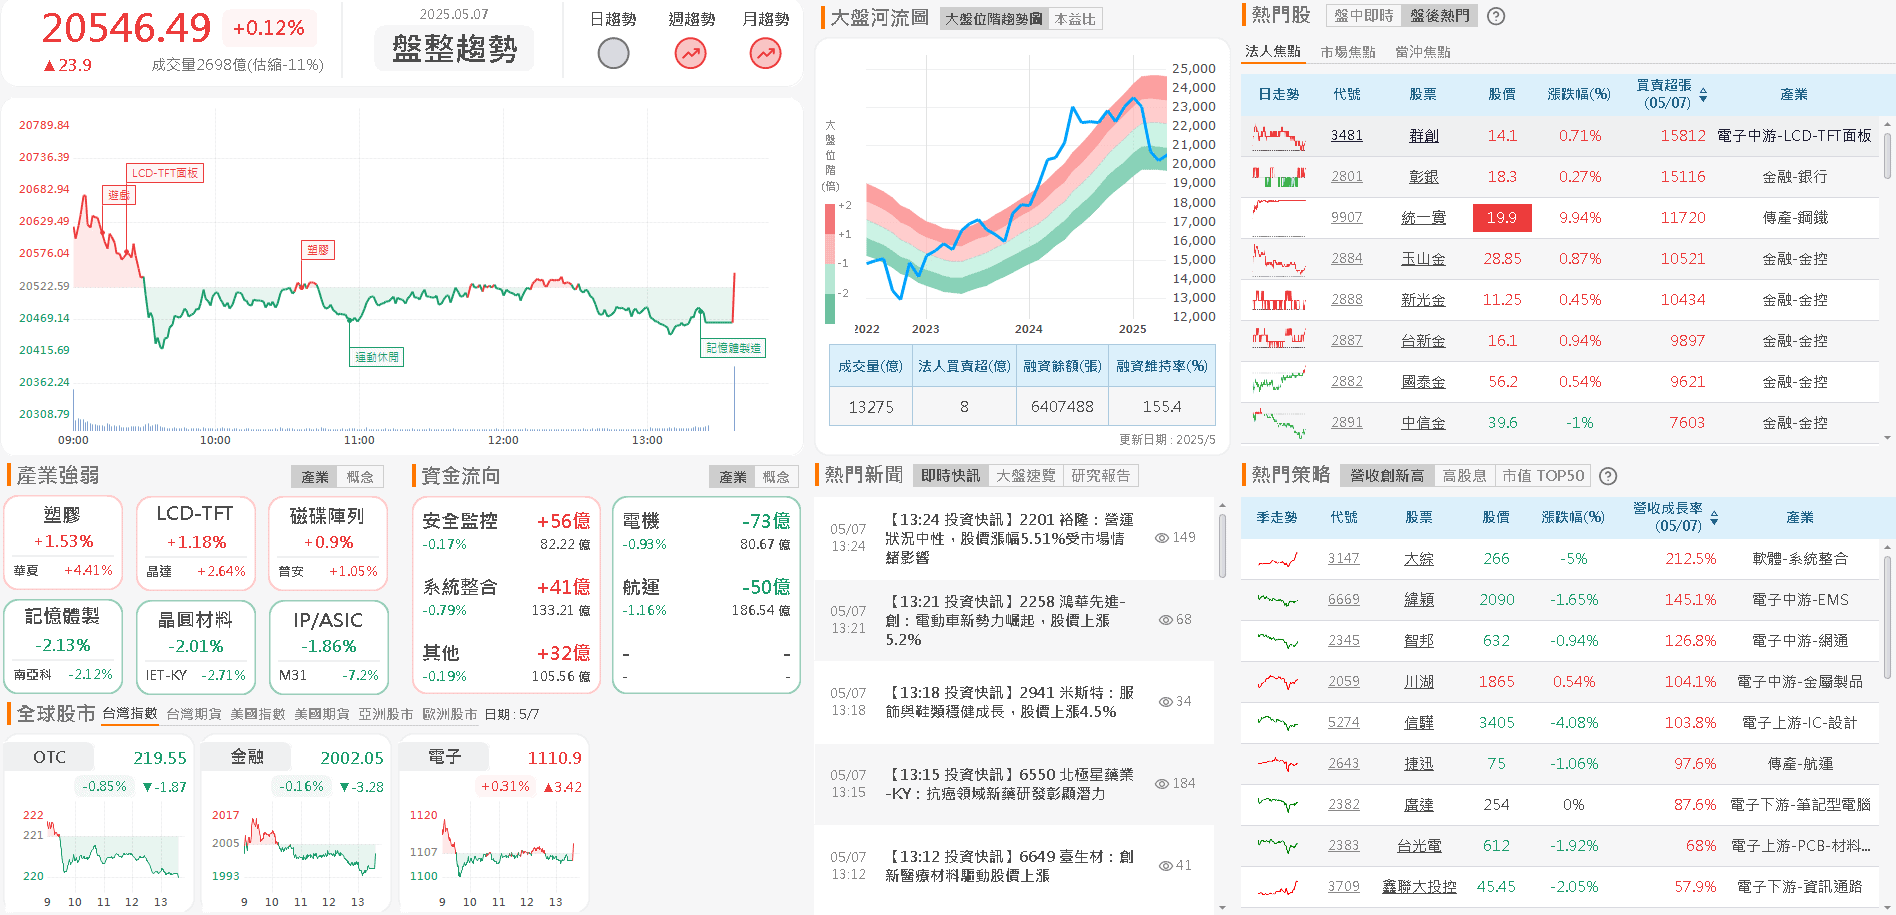This screenshot has height=915, width=1896.
Task: Select 歐洲股市 global market tab
Action: pos(450,714)
